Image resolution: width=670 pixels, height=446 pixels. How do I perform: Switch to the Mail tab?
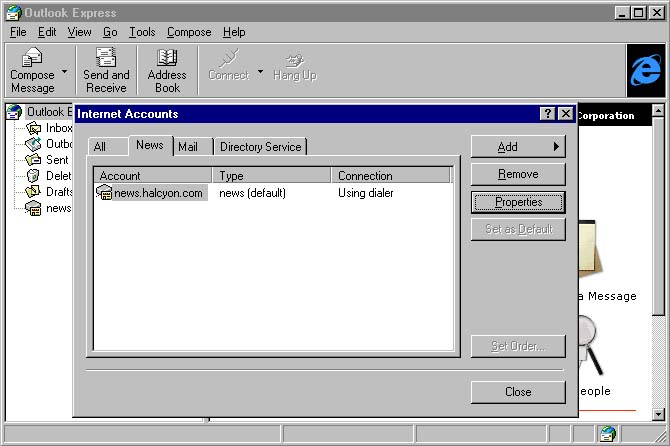coord(188,147)
